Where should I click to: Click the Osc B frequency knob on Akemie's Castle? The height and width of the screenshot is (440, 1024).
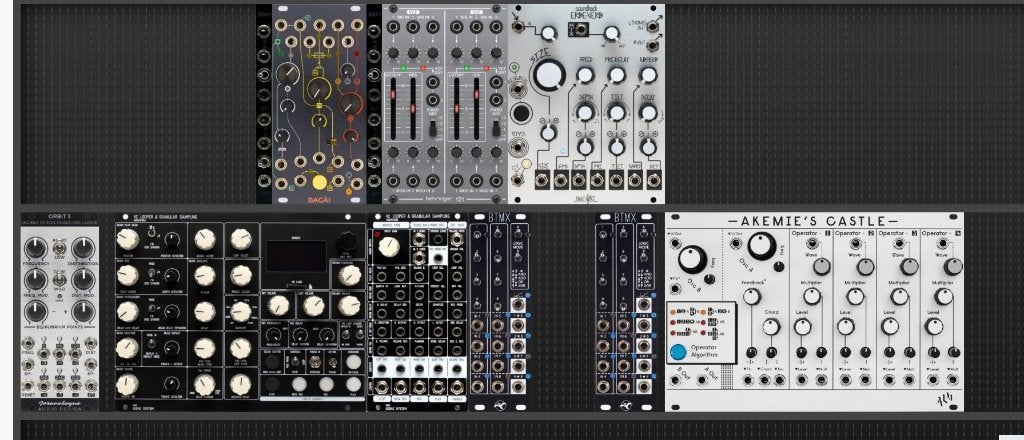point(692,259)
